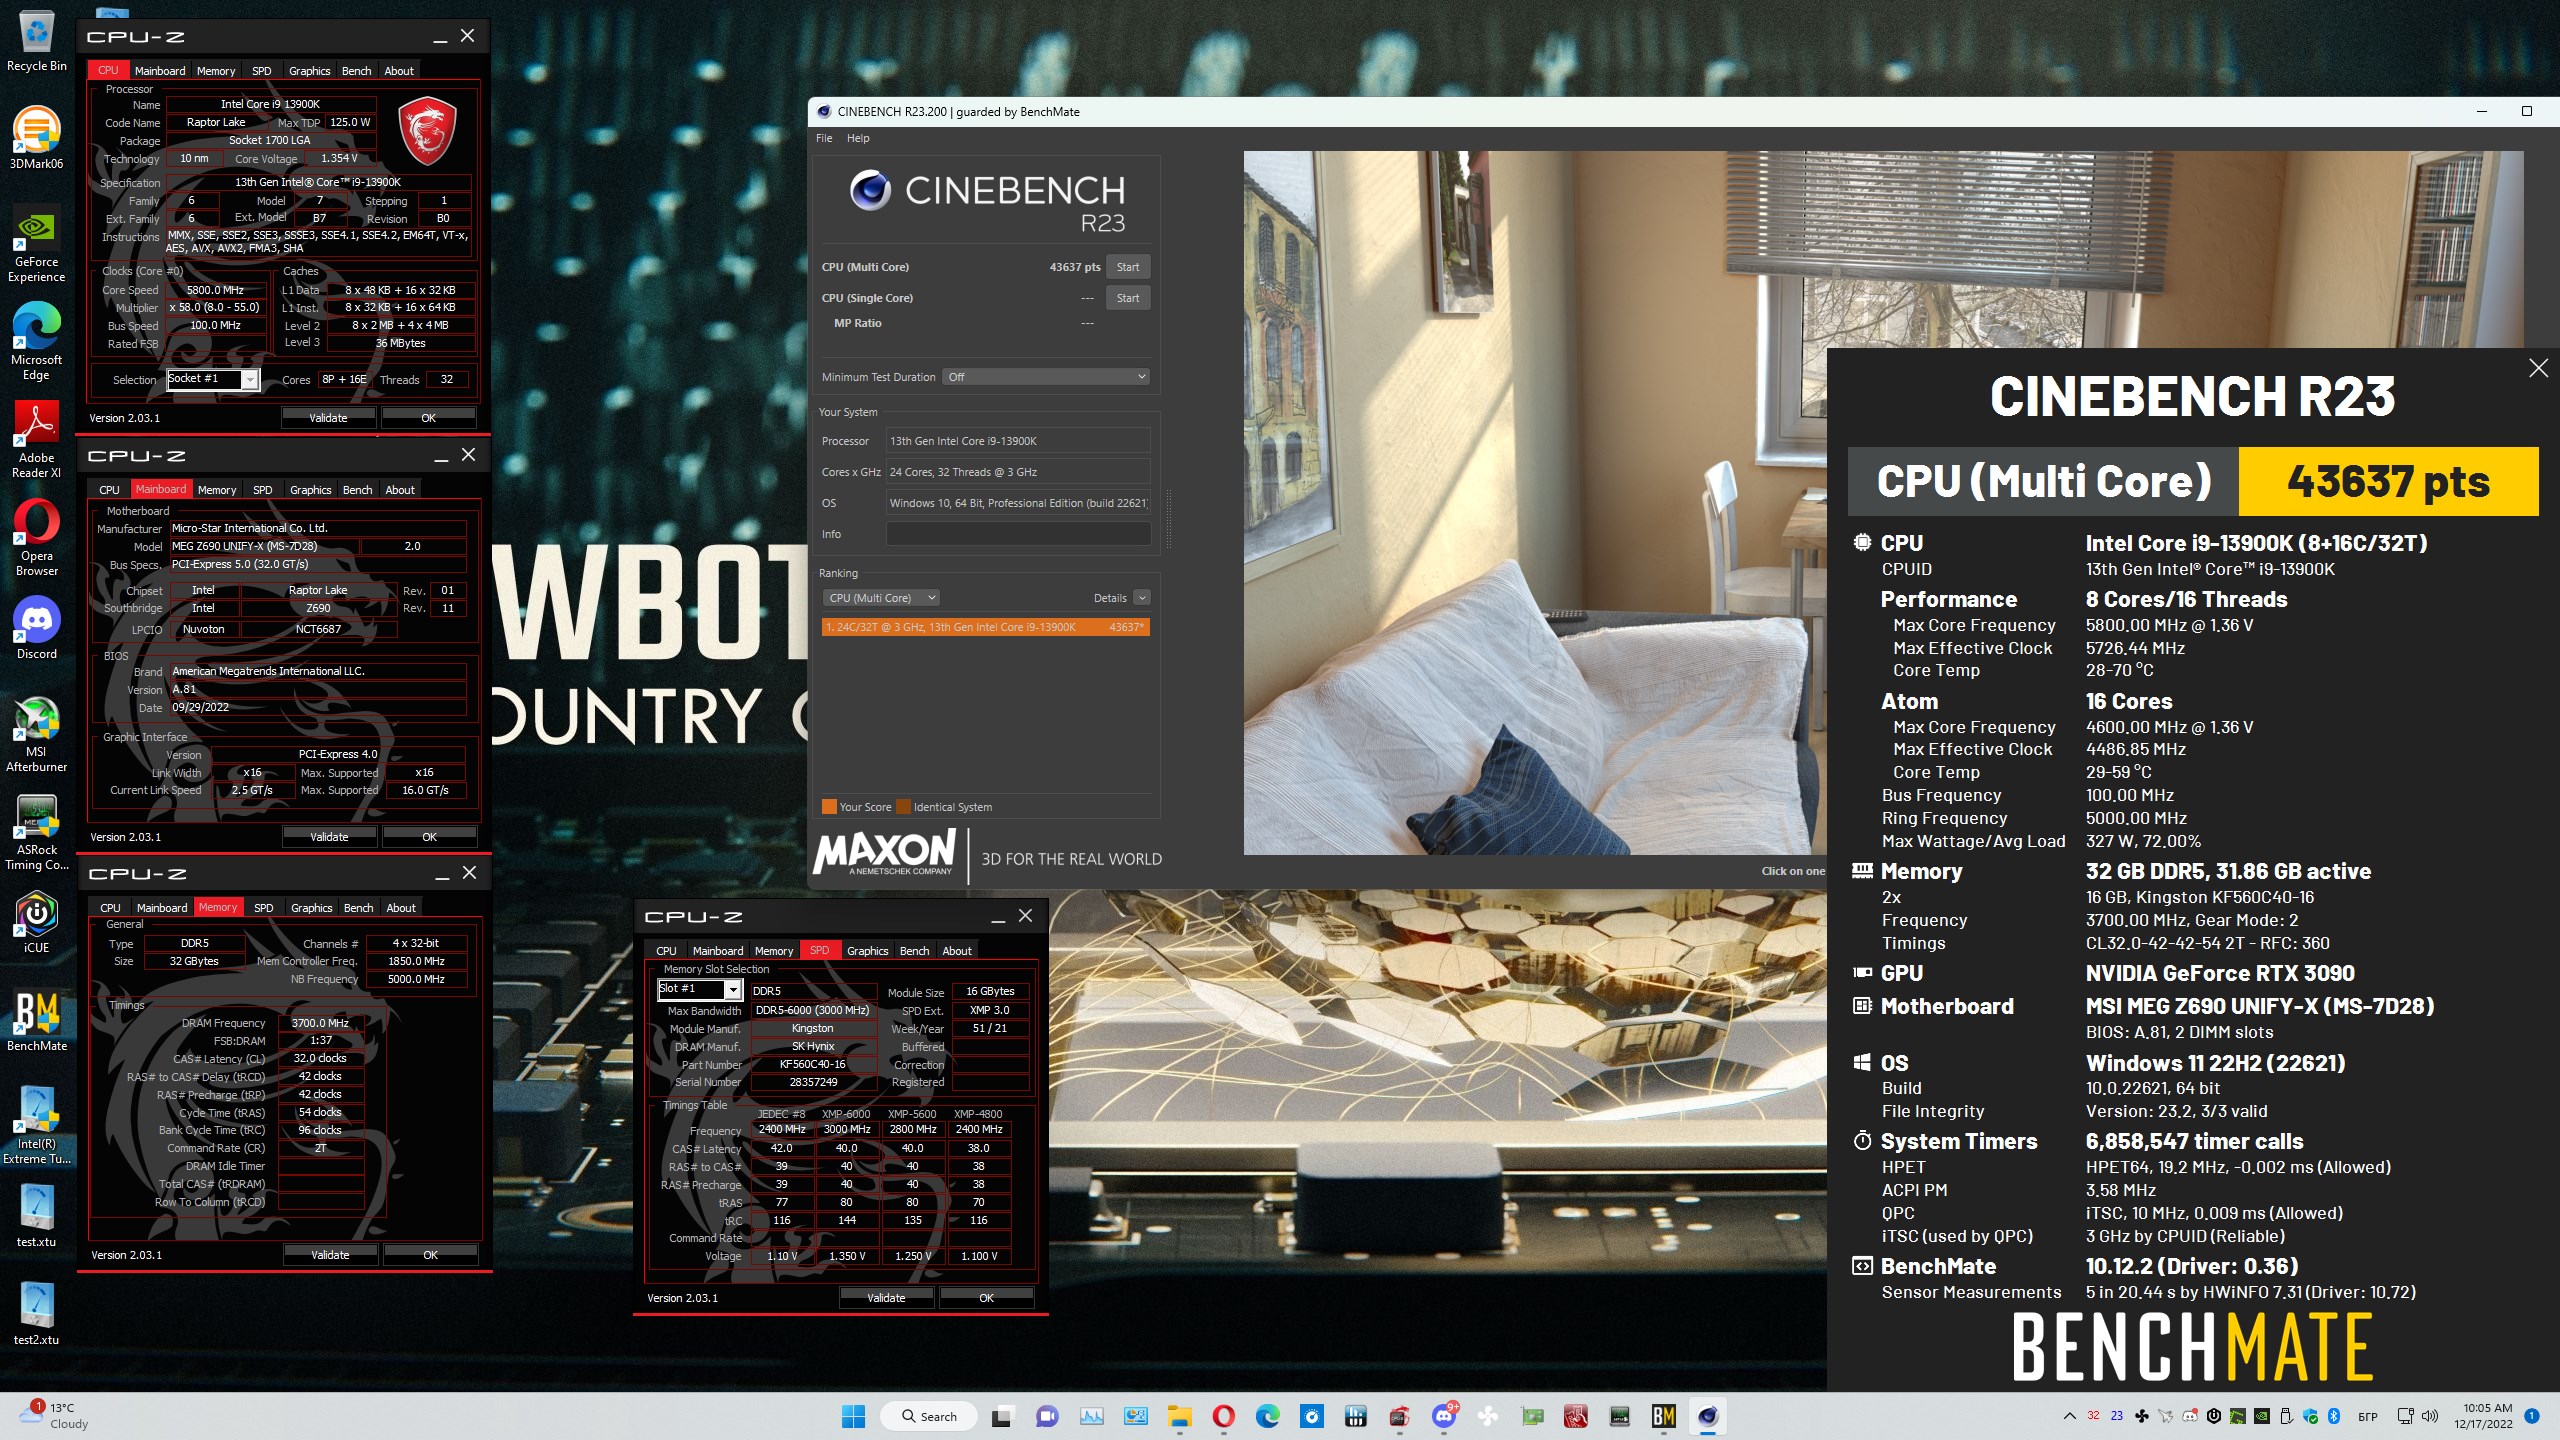2560x1440 pixels.
Task: Switch to Cinebench in the taskbar
Action: pyautogui.click(x=1707, y=1416)
